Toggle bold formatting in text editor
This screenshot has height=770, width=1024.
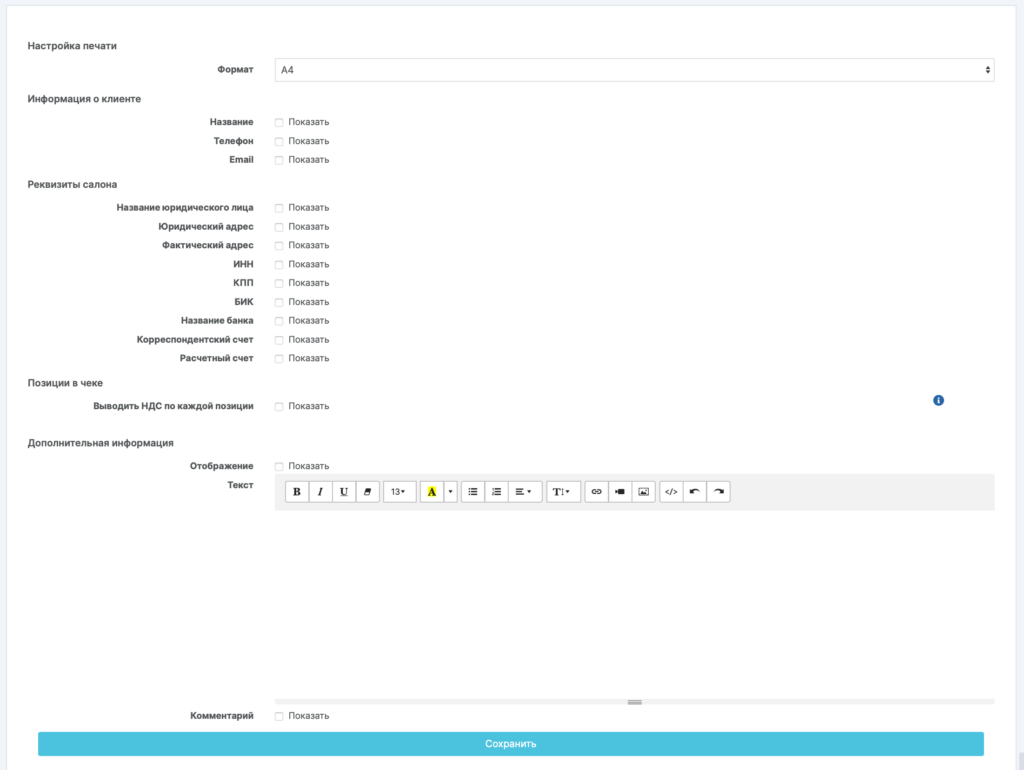pos(297,492)
